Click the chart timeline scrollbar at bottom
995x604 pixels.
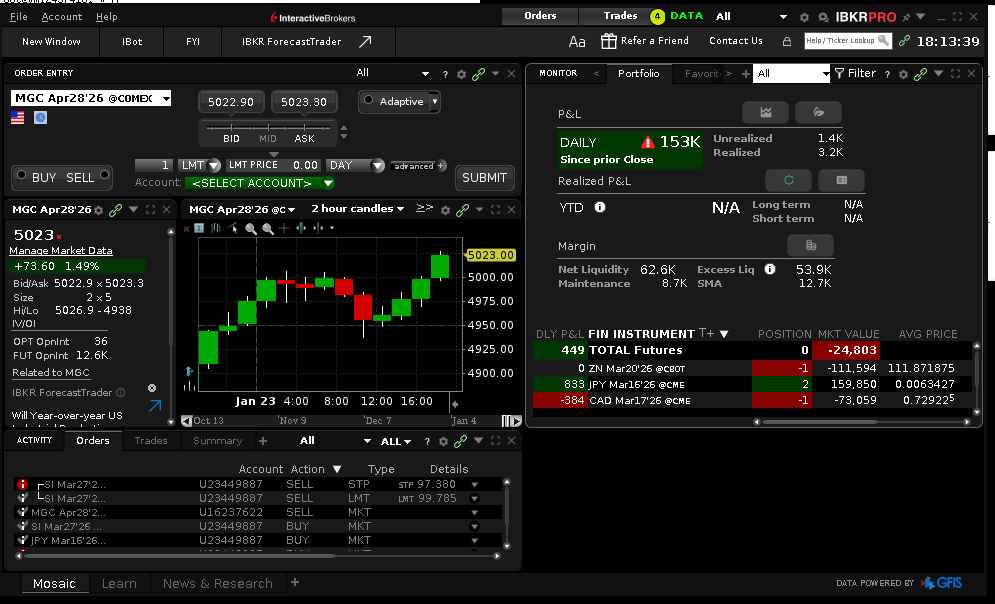352,421
